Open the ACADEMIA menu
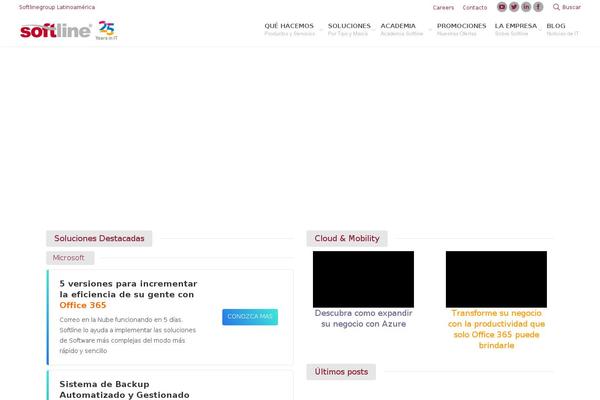The image size is (600, 400). click(x=401, y=29)
